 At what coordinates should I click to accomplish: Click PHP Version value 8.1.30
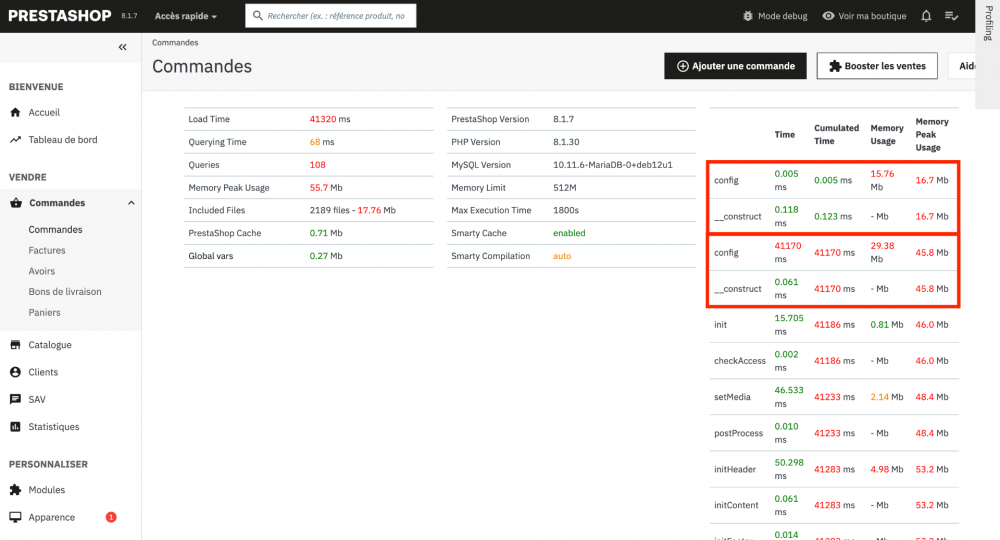coord(566,142)
